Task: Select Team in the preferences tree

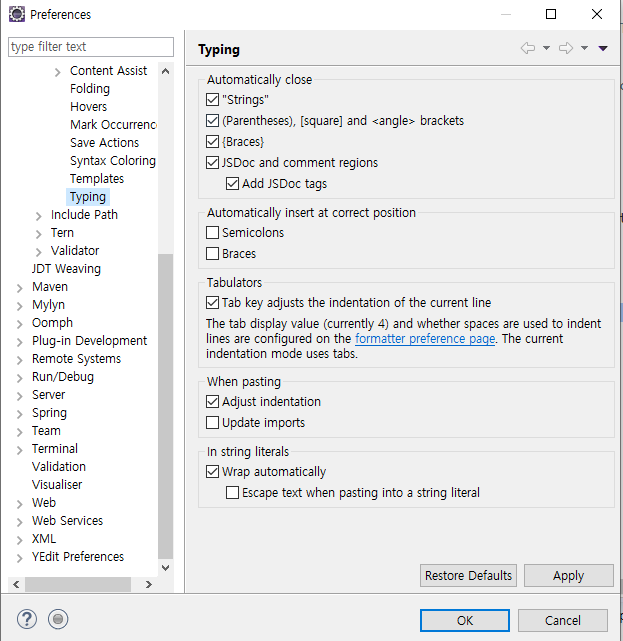Action: coord(46,430)
